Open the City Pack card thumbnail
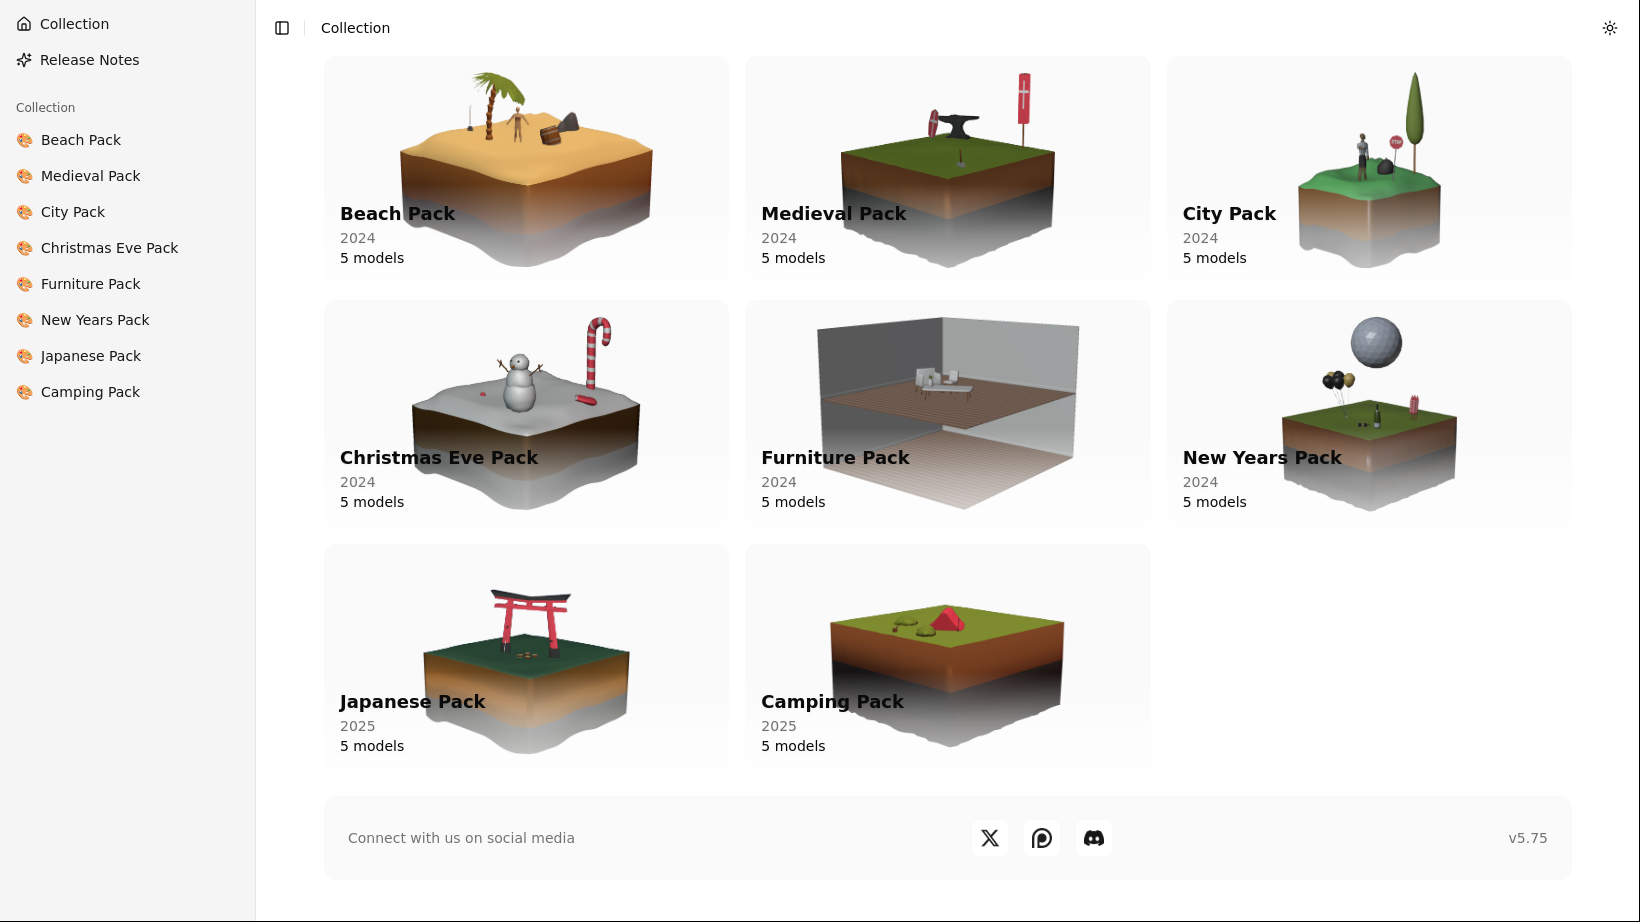 coord(1369,168)
